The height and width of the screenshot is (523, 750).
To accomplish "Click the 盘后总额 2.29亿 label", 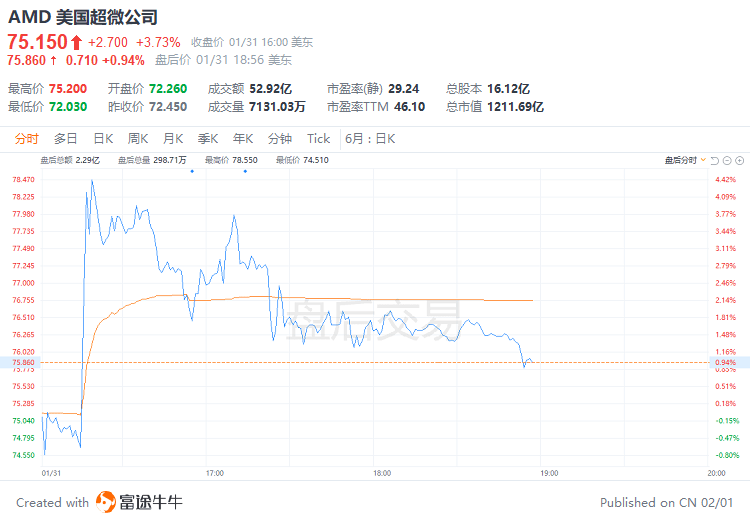I will coord(70,160).
